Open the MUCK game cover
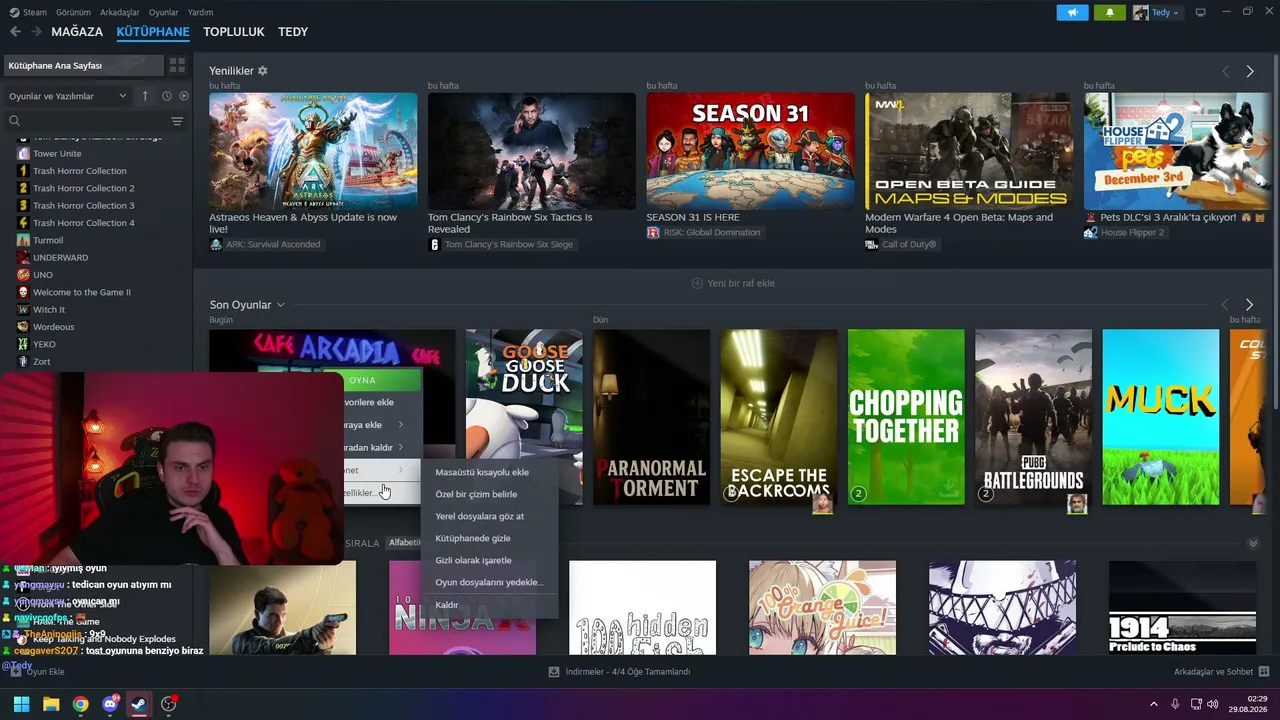Screen dimensions: 1280x720 [x=1161, y=417]
